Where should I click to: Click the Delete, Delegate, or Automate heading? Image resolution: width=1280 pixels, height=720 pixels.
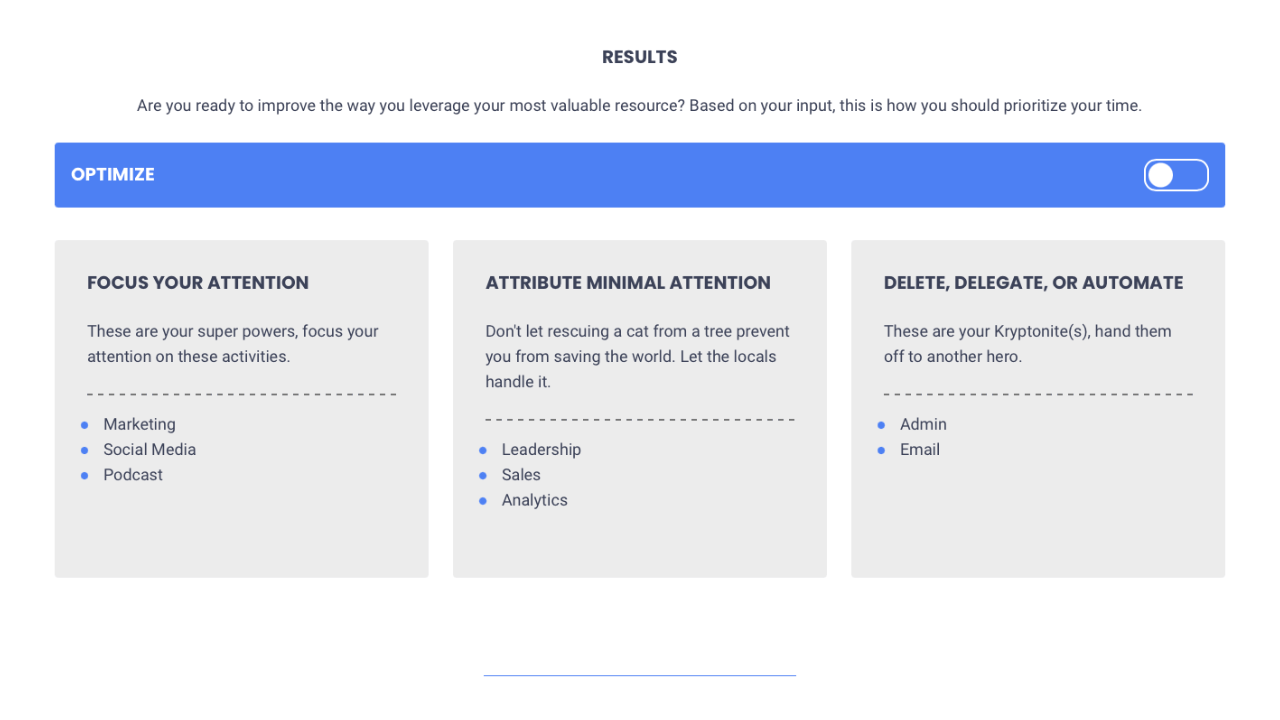tap(1033, 283)
